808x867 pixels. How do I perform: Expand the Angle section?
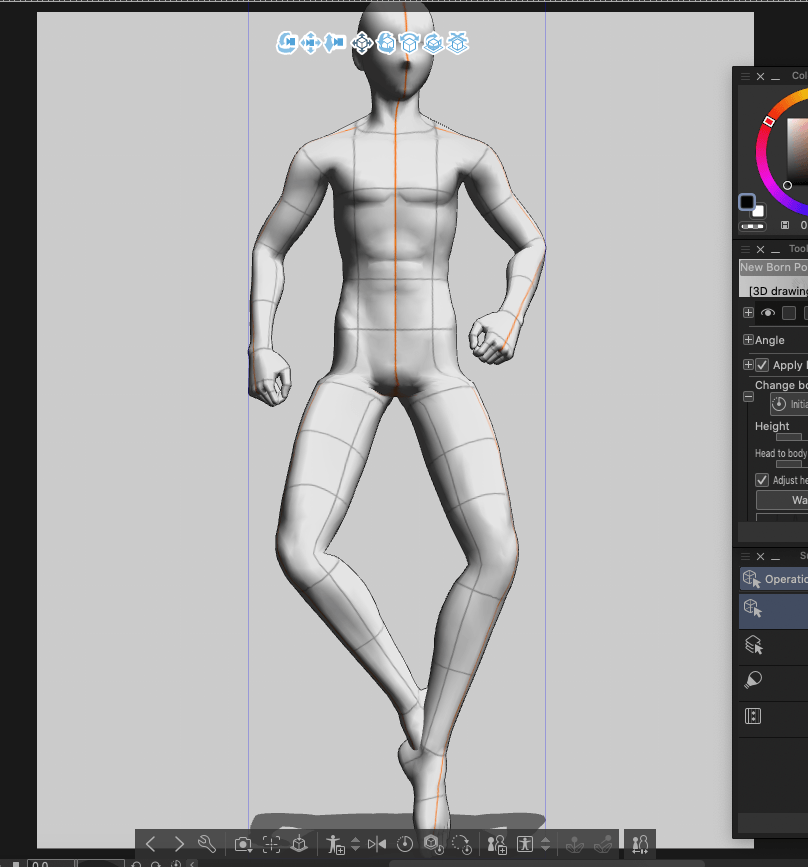coord(748,340)
